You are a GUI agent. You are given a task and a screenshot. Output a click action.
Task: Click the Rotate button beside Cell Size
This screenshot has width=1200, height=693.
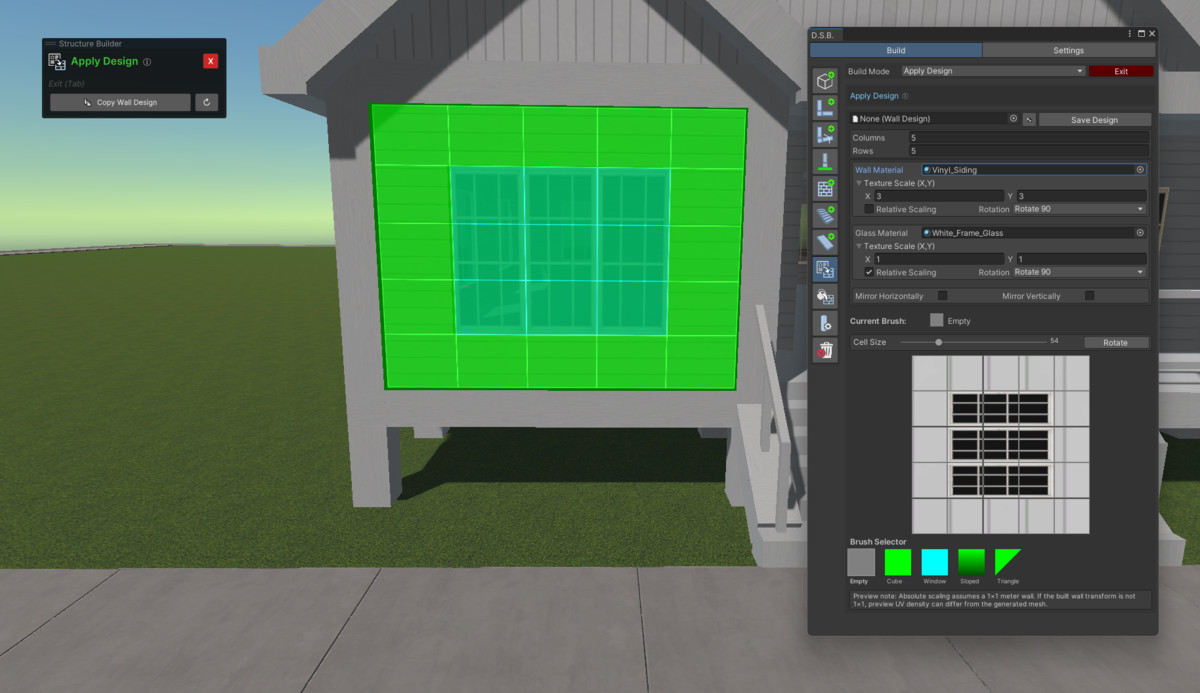[1115, 342]
